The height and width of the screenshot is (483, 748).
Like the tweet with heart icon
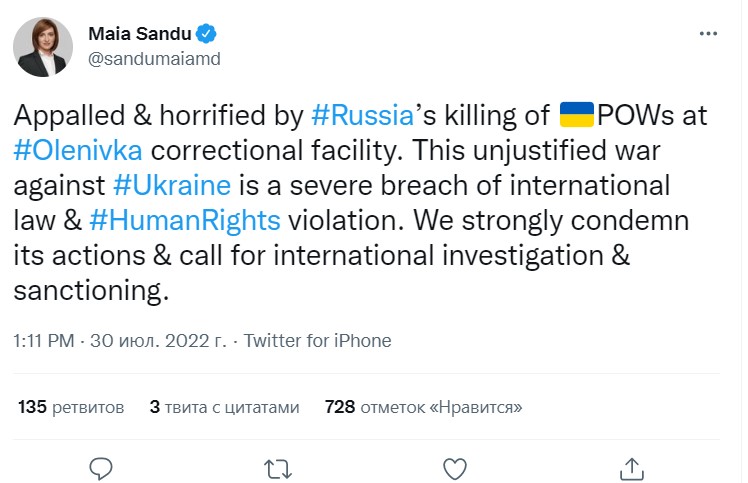tap(454, 467)
